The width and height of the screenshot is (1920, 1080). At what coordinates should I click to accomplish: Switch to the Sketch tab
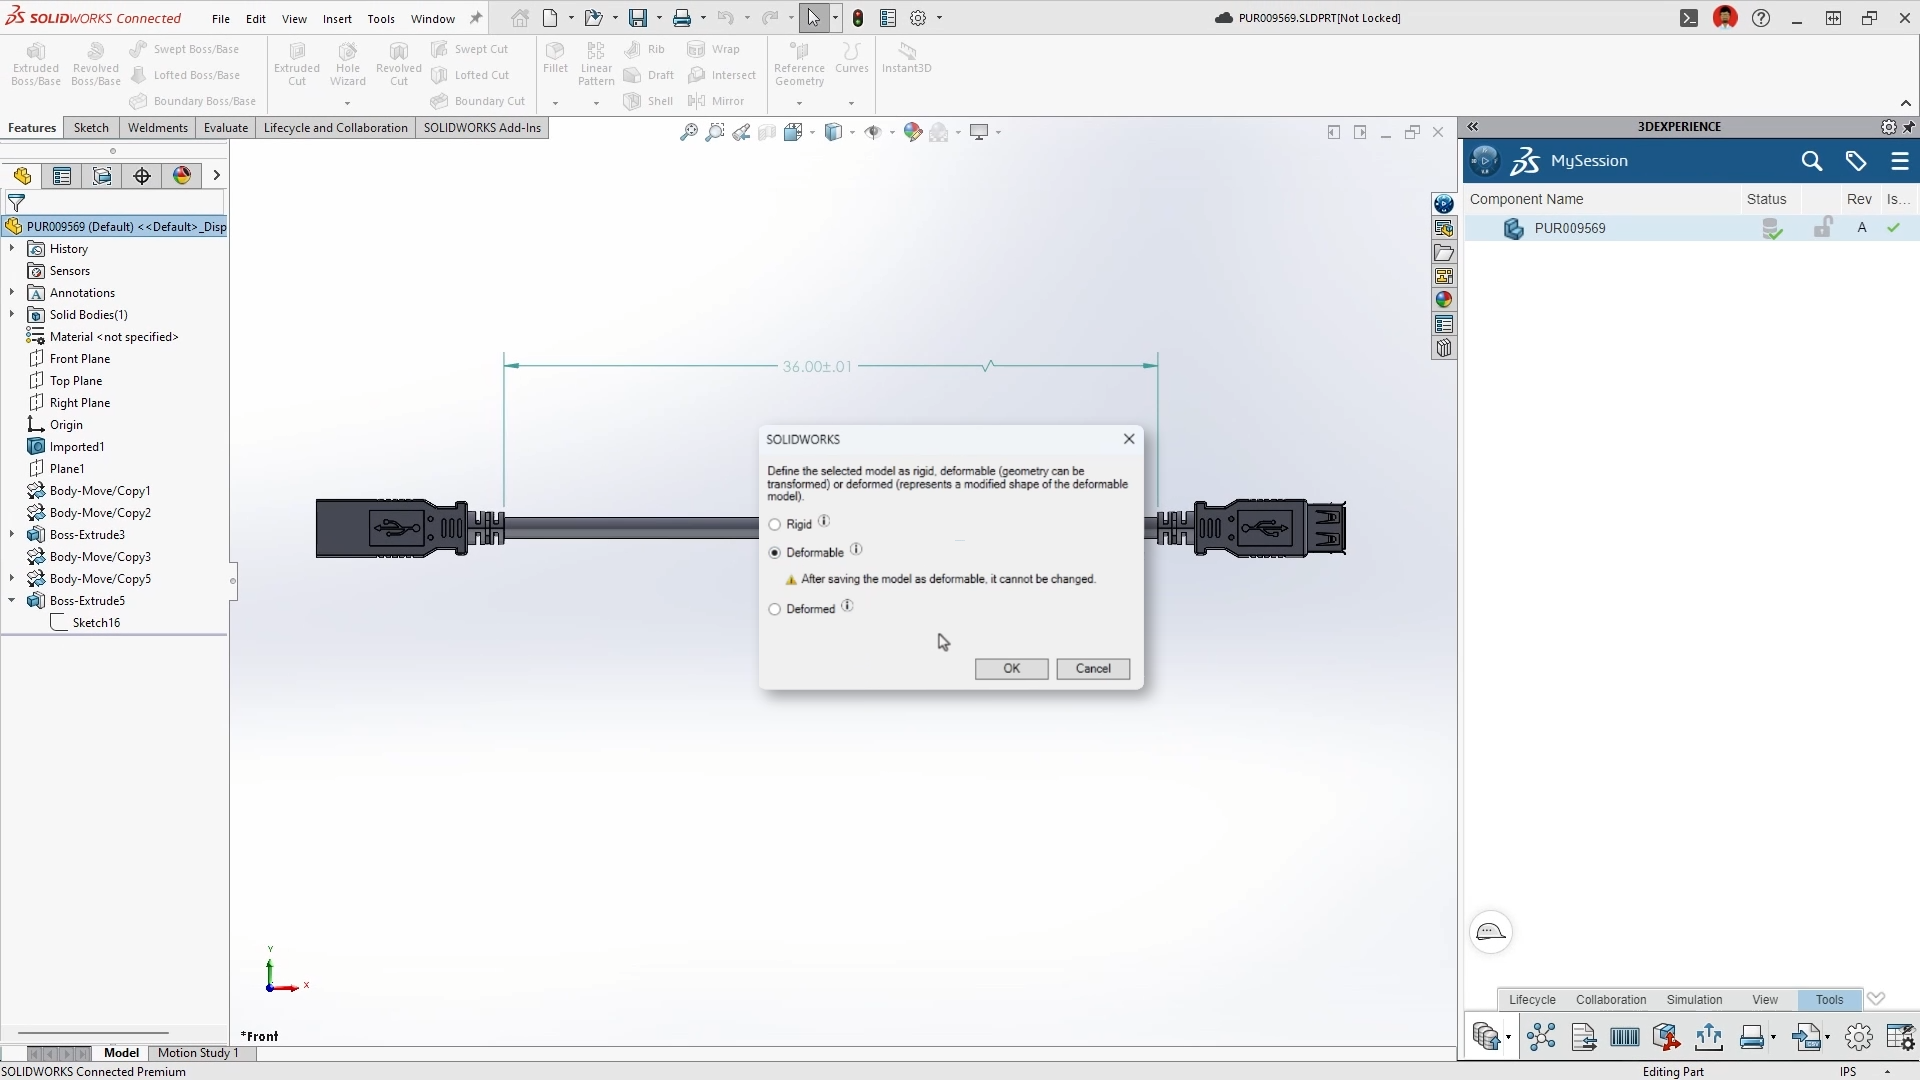click(x=91, y=128)
